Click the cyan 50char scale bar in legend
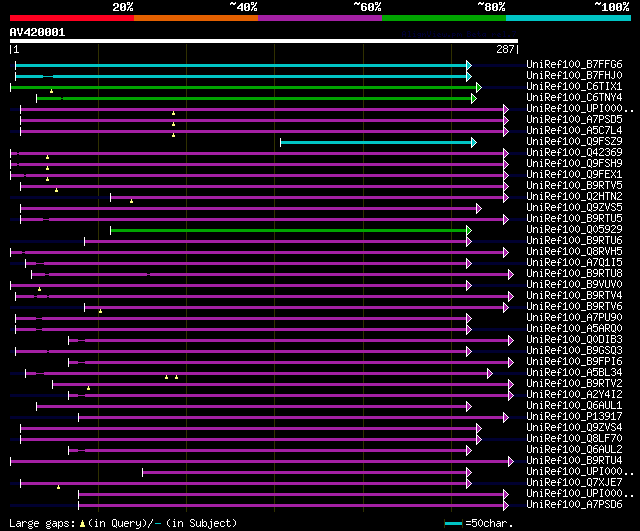 [453, 523]
